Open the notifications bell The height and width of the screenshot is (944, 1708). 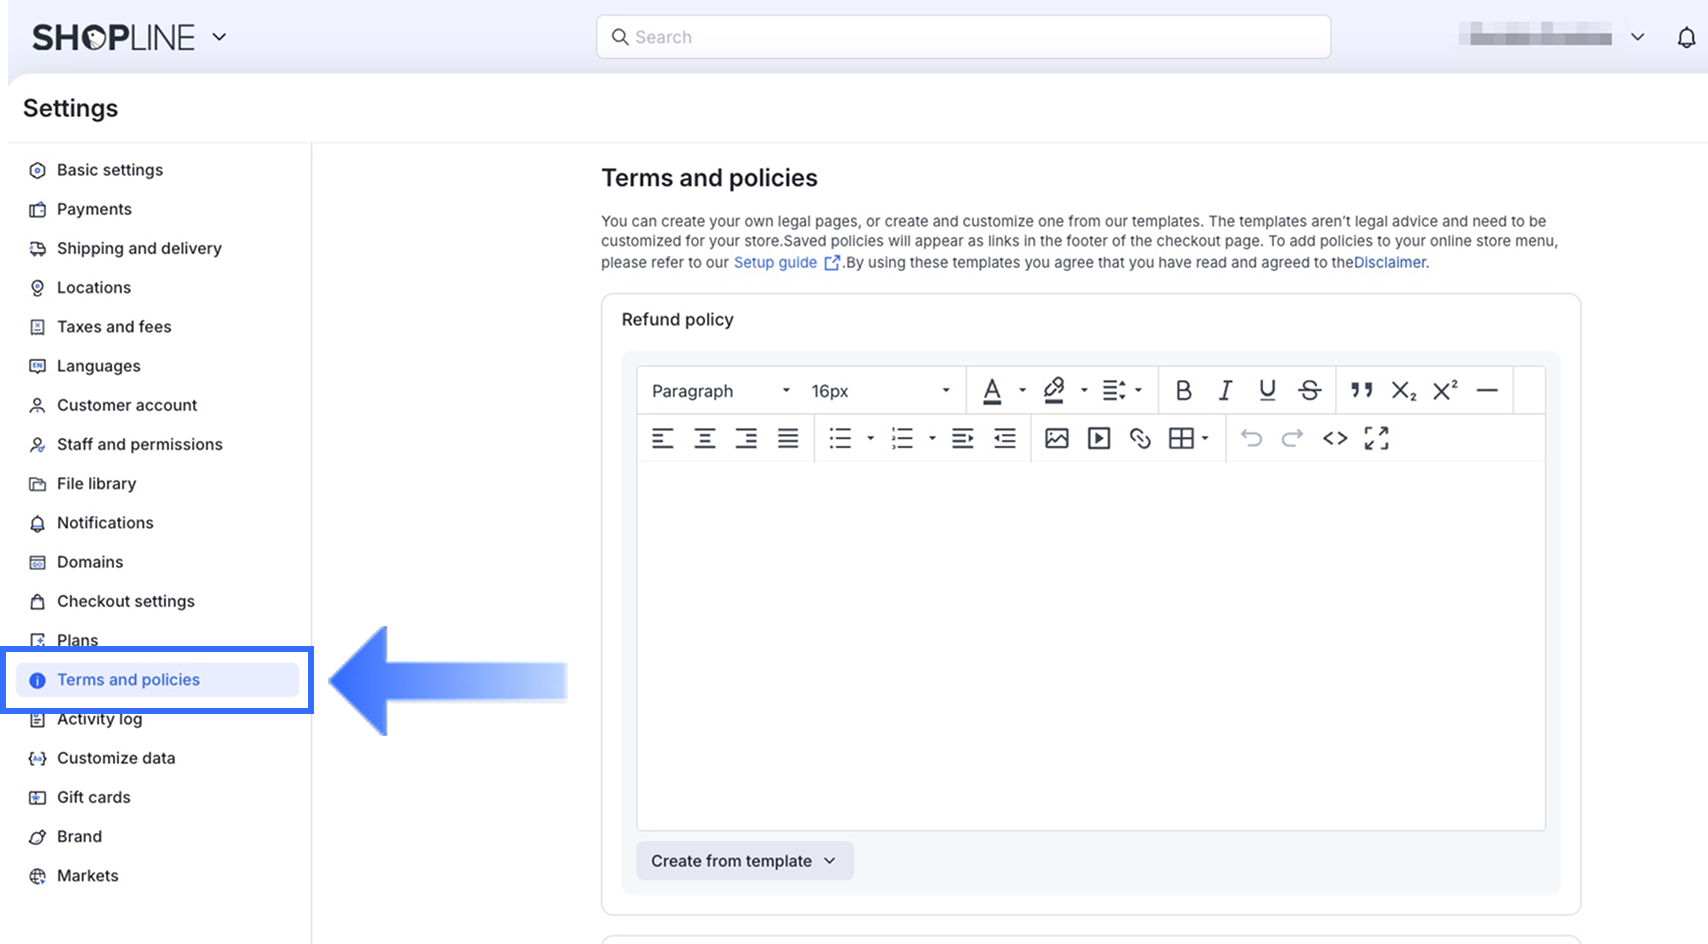click(1686, 38)
